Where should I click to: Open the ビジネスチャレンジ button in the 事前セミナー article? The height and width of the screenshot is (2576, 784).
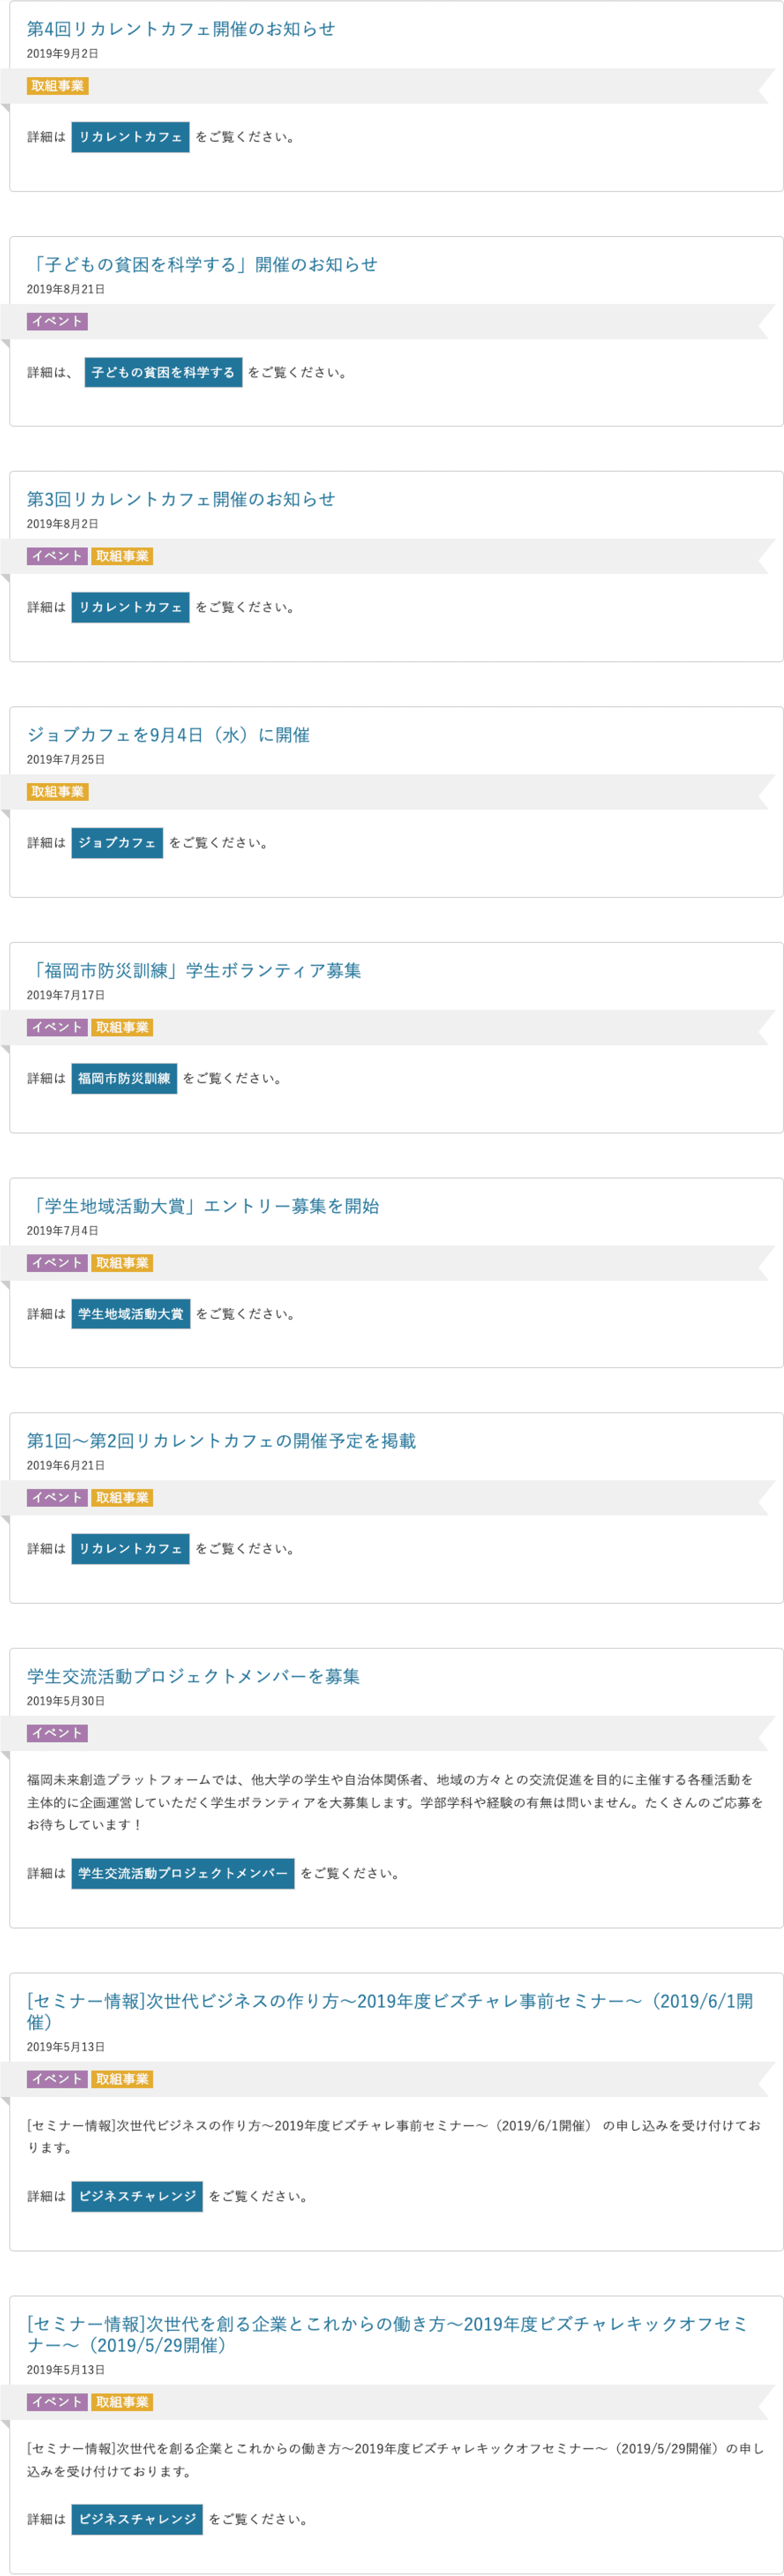(138, 2197)
